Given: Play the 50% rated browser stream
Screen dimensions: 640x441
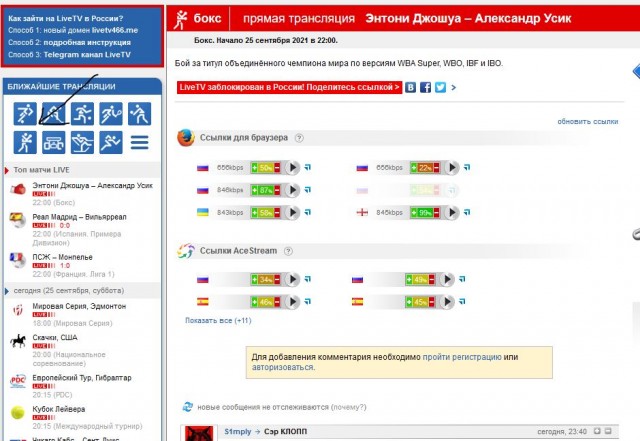Looking at the screenshot, I should [292, 167].
